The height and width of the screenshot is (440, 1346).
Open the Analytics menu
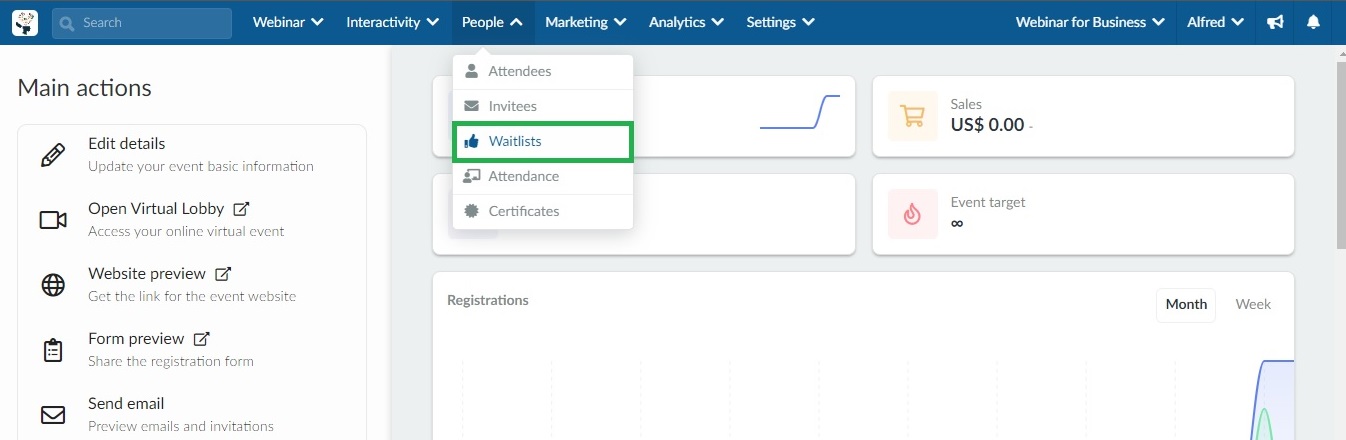coord(687,22)
